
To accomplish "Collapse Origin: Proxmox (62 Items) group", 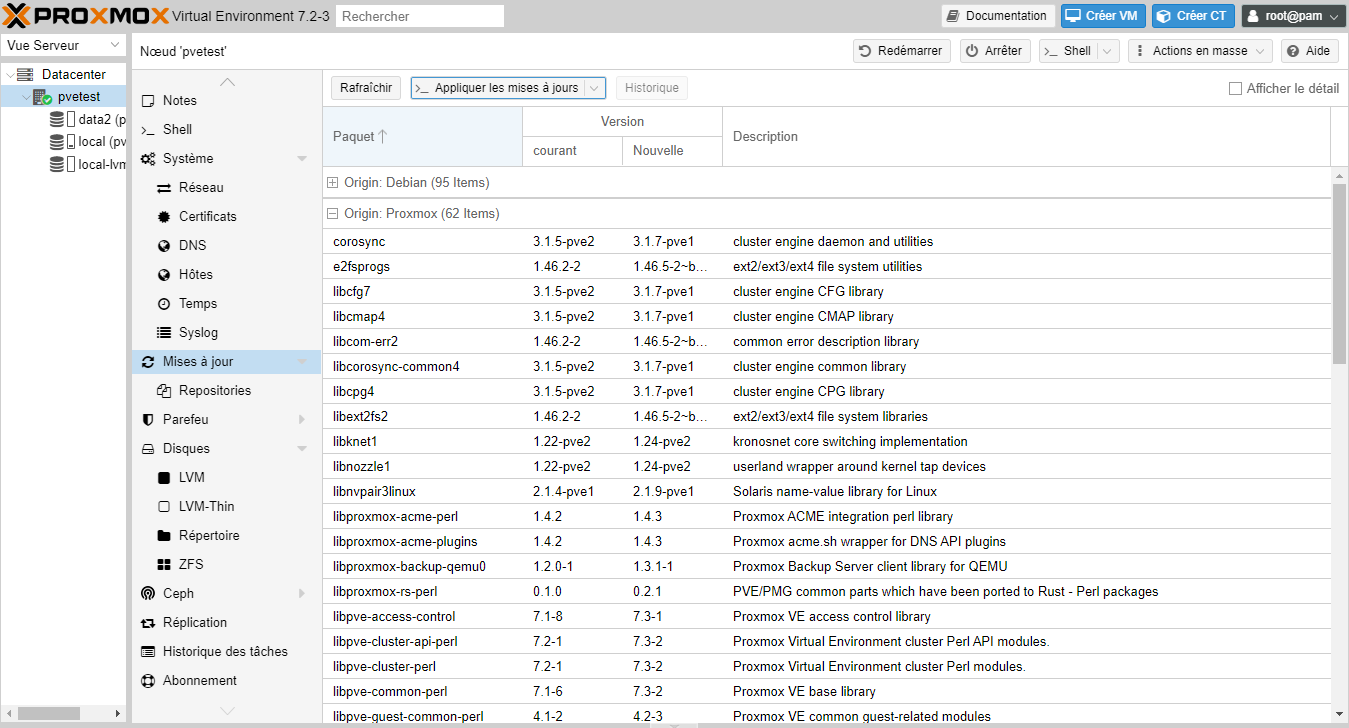I will click(333, 213).
